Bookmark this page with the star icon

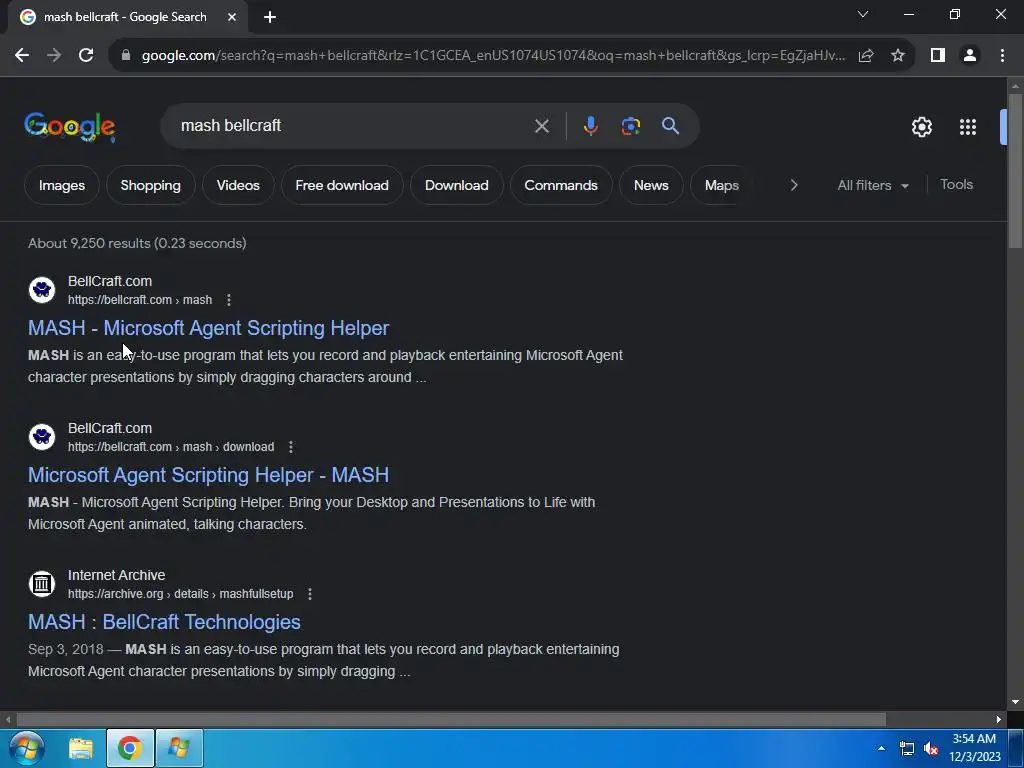tap(898, 56)
